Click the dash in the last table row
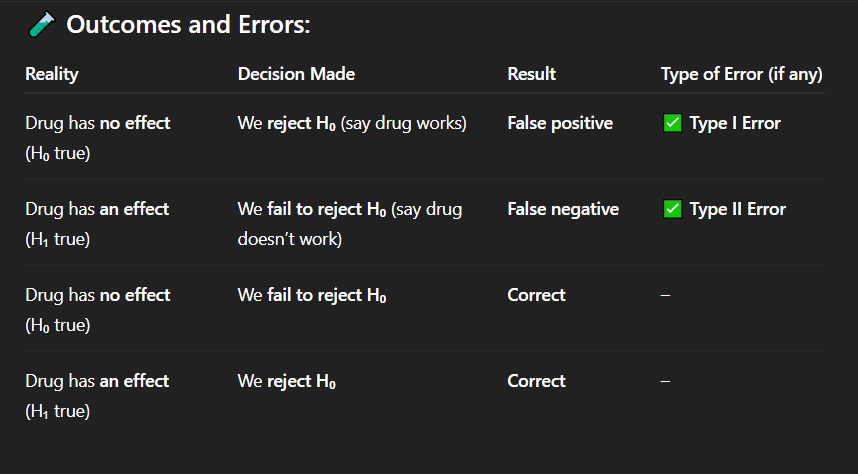 (x=666, y=381)
